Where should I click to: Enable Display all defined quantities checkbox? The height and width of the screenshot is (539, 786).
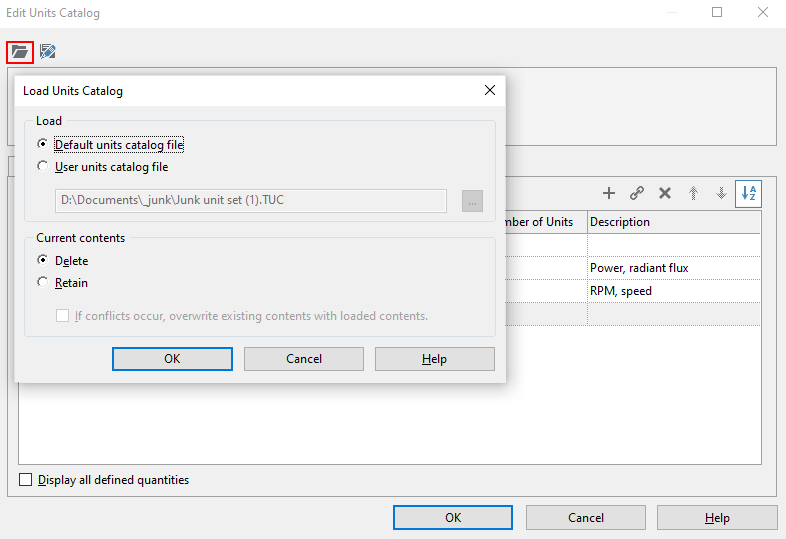tap(26, 480)
